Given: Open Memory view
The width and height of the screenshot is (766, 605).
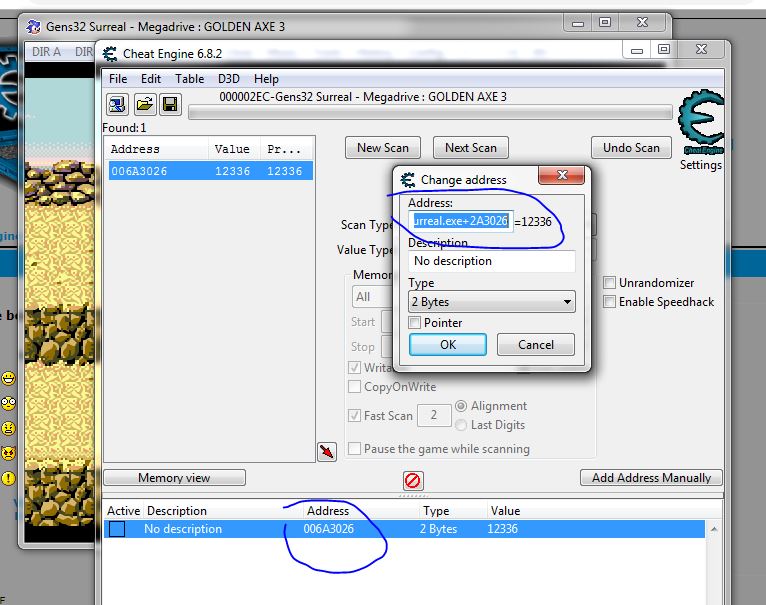Looking at the screenshot, I should tap(174, 477).
